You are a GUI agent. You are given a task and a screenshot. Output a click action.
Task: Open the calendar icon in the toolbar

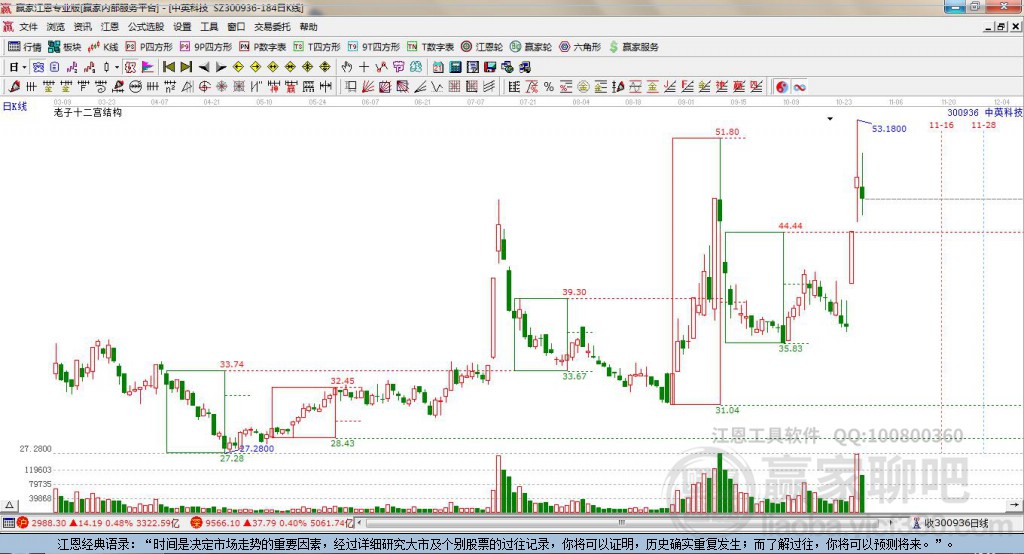[x=438, y=67]
